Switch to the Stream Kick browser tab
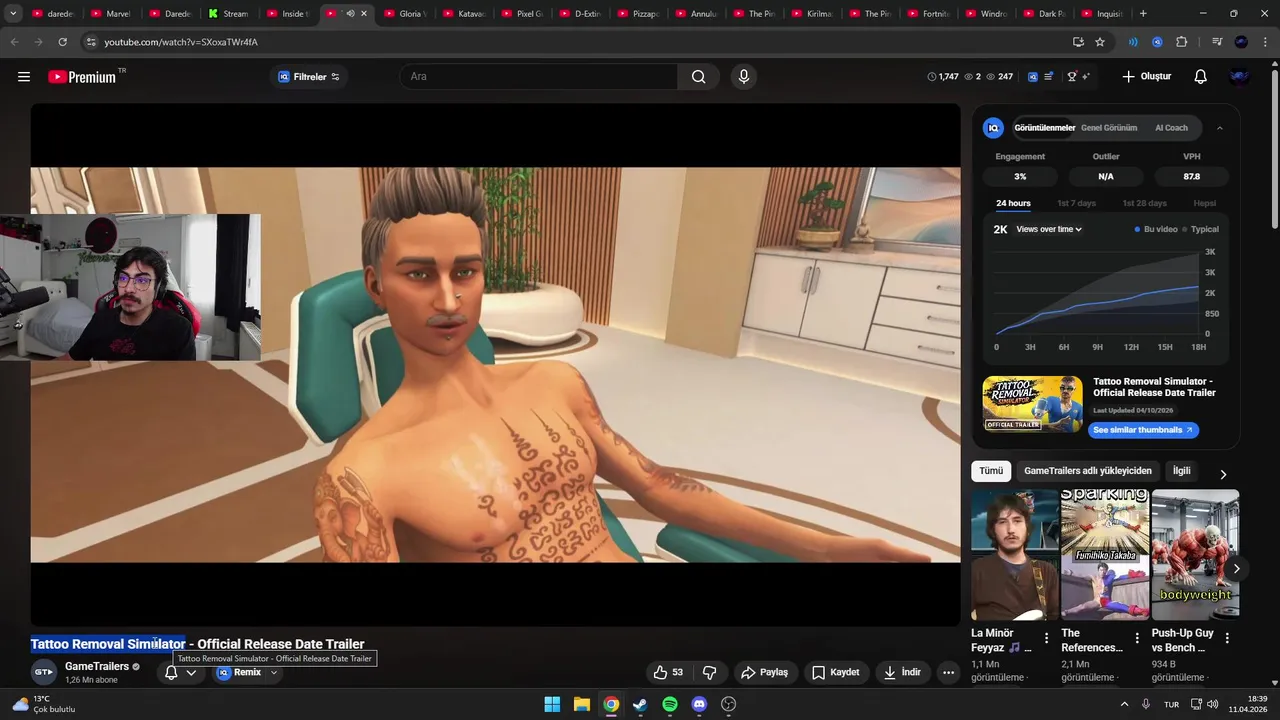This screenshot has height=720, width=1280. click(x=228, y=14)
